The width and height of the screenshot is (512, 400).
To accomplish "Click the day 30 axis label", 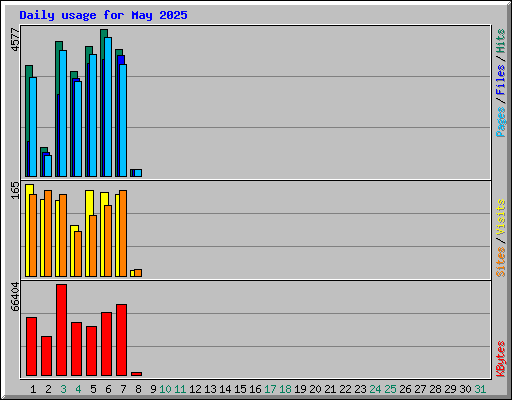I will coord(465,389).
